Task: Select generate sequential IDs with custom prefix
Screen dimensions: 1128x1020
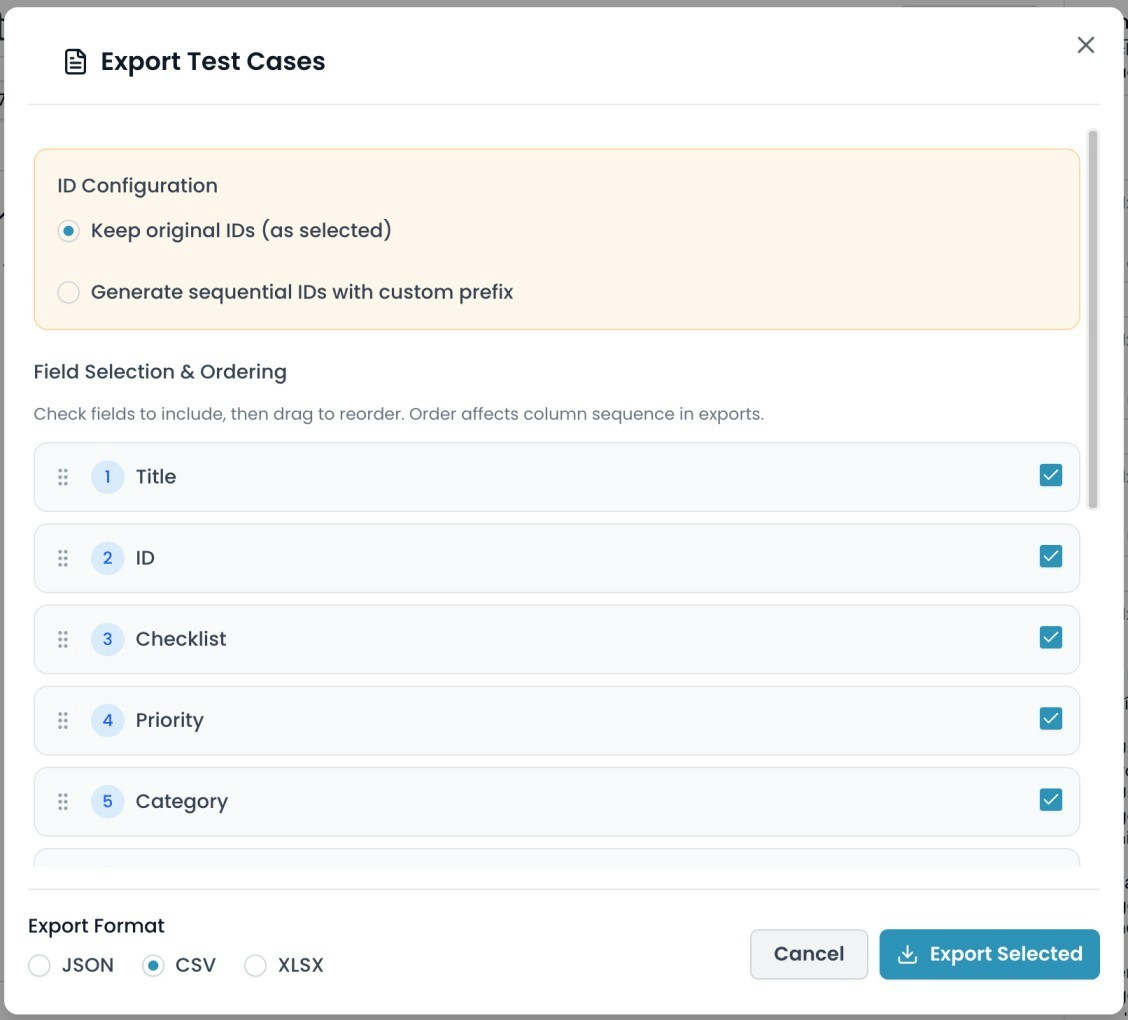Action: [x=68, y=292]
